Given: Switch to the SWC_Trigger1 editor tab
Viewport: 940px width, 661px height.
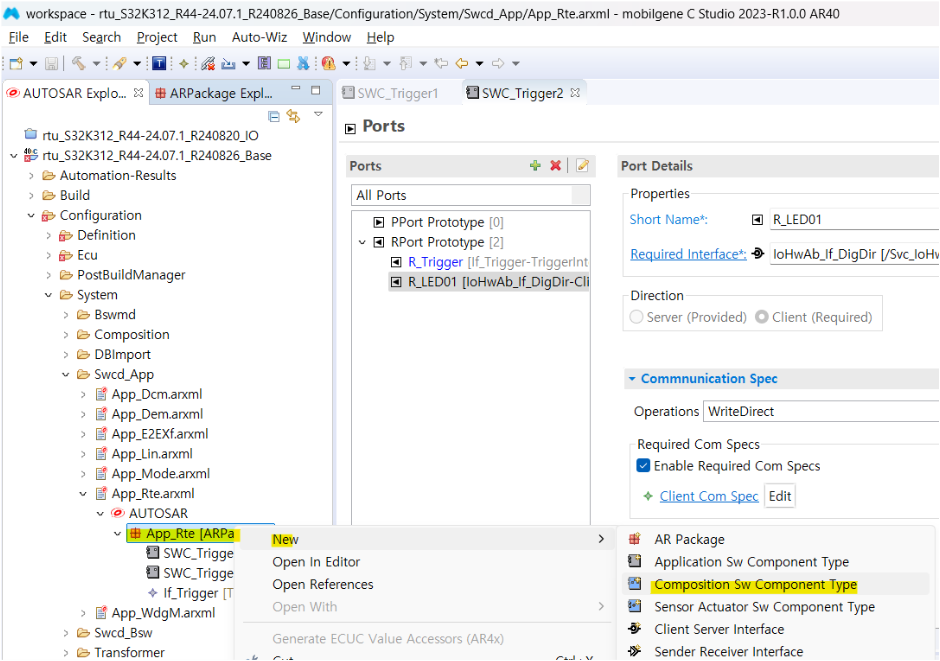Looking at the screenshot, I should click(390, 93).
